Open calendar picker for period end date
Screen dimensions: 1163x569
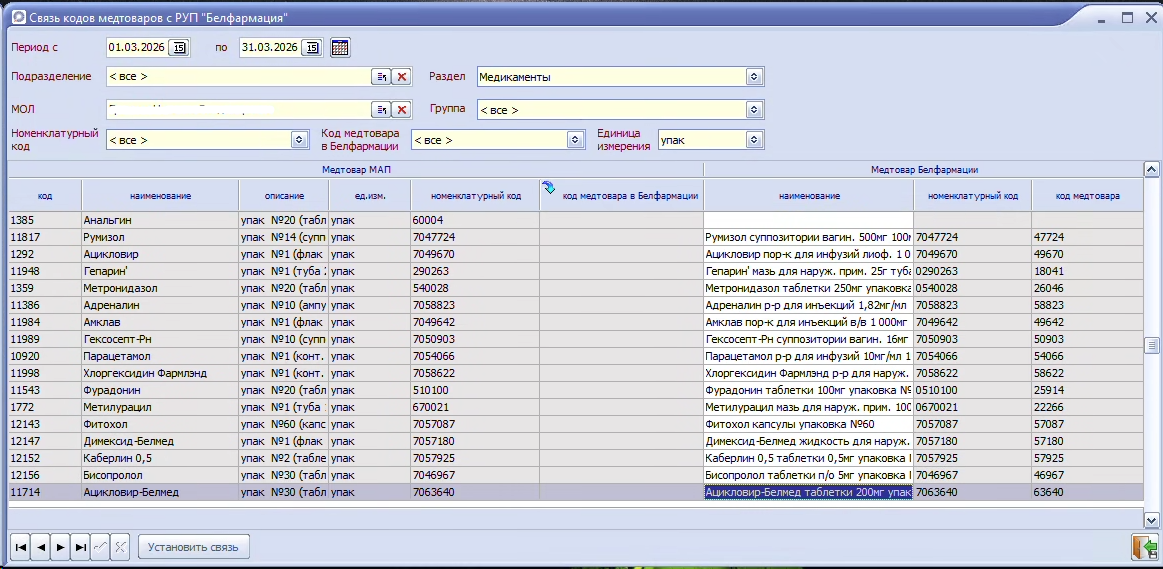point(312,47)
